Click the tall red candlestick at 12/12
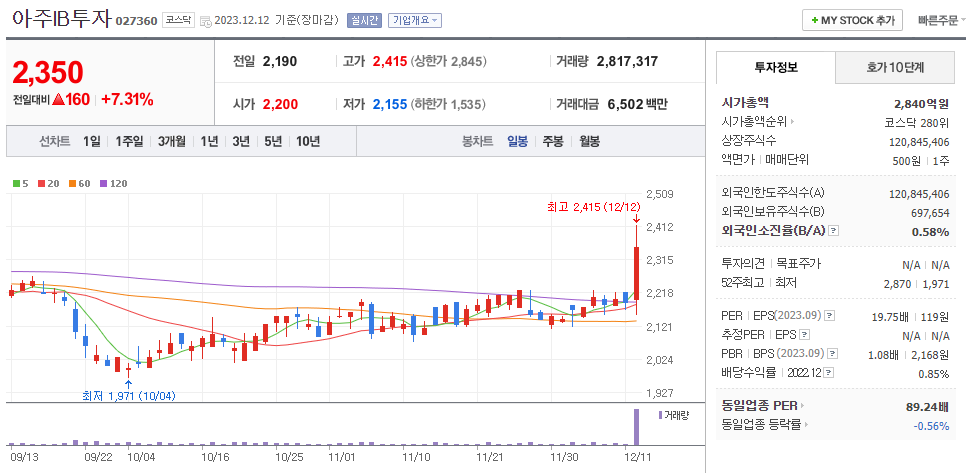The height and width of the screenshot is (473, 974). (x=636, y=273)
